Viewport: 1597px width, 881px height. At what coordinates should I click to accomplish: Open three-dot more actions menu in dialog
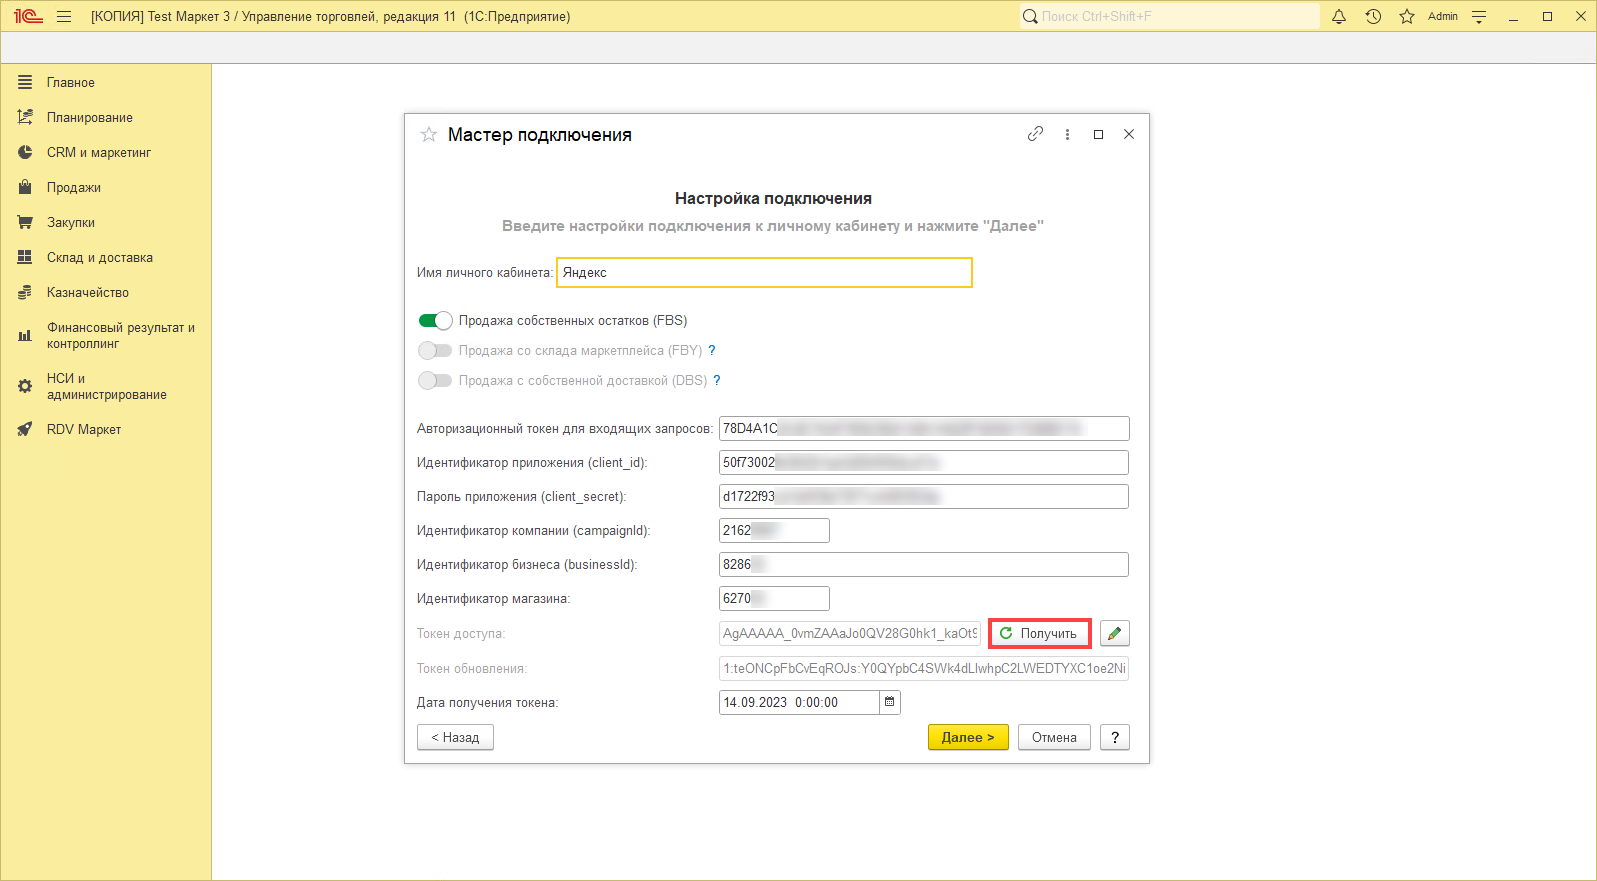click(1067, 134)
